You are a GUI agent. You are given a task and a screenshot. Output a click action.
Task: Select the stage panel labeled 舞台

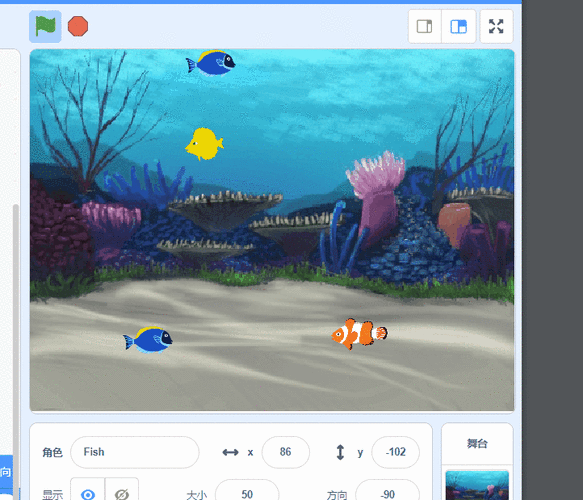[x=477, y=443]
